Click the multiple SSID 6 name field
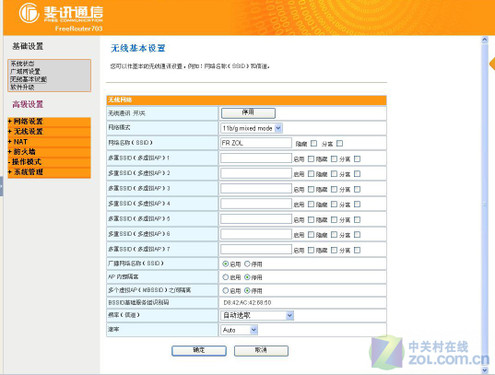The image size is (495, 375). pyautogui.click(x=256, y=234)
